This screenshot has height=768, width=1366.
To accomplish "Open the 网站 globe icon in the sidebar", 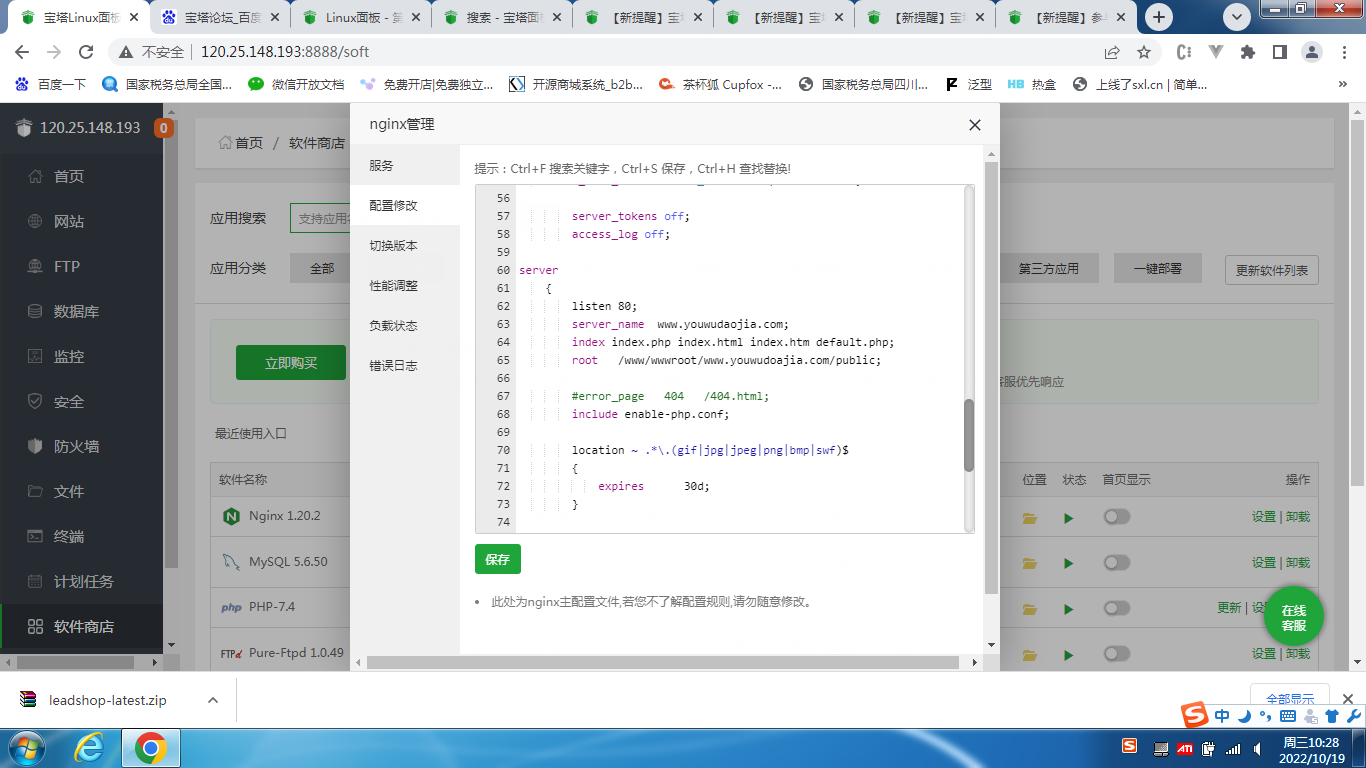I will pyautogui.click(x=36, y=222).
